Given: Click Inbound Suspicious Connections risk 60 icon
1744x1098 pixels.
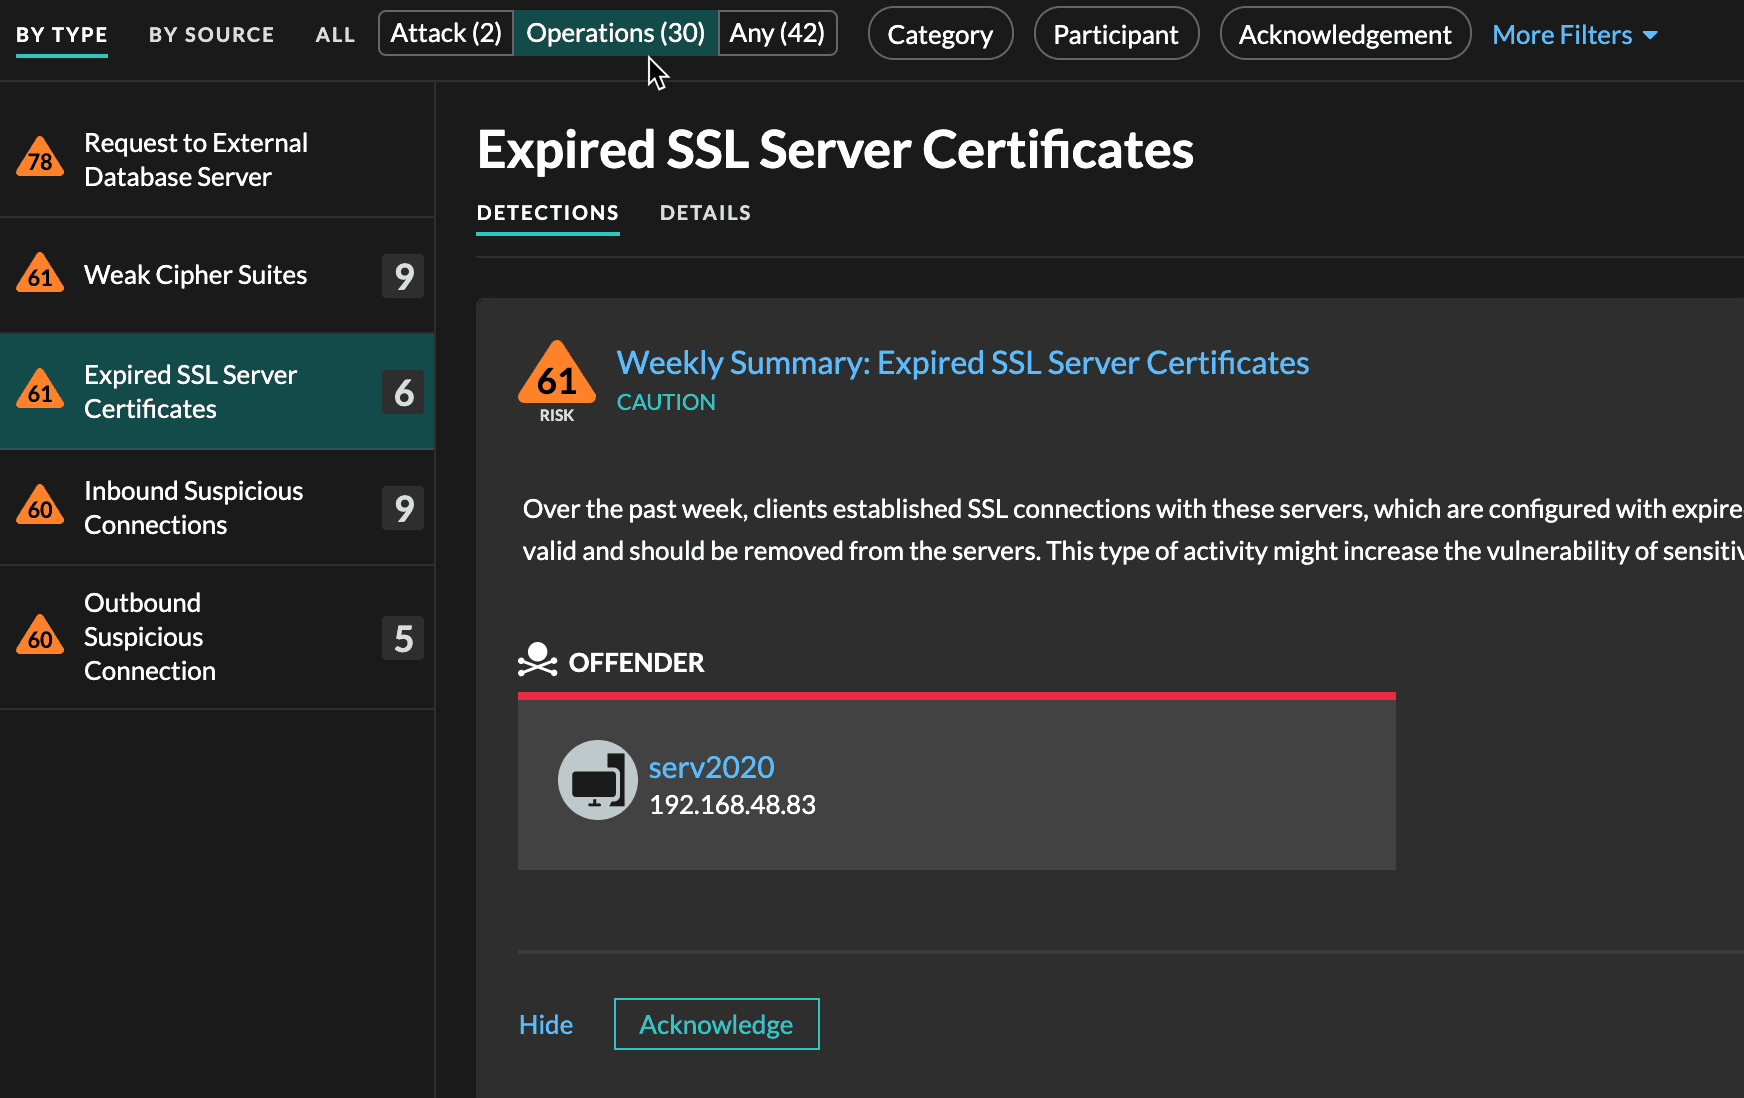Looking at the screenshot, I should click(x=40, y=507).
